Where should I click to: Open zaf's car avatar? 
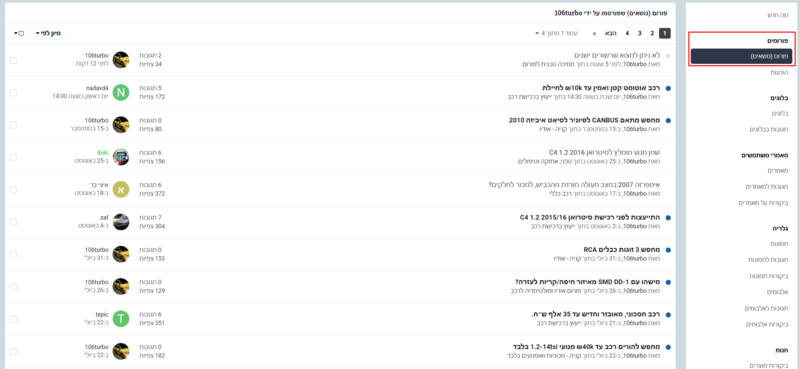[121, 222]
